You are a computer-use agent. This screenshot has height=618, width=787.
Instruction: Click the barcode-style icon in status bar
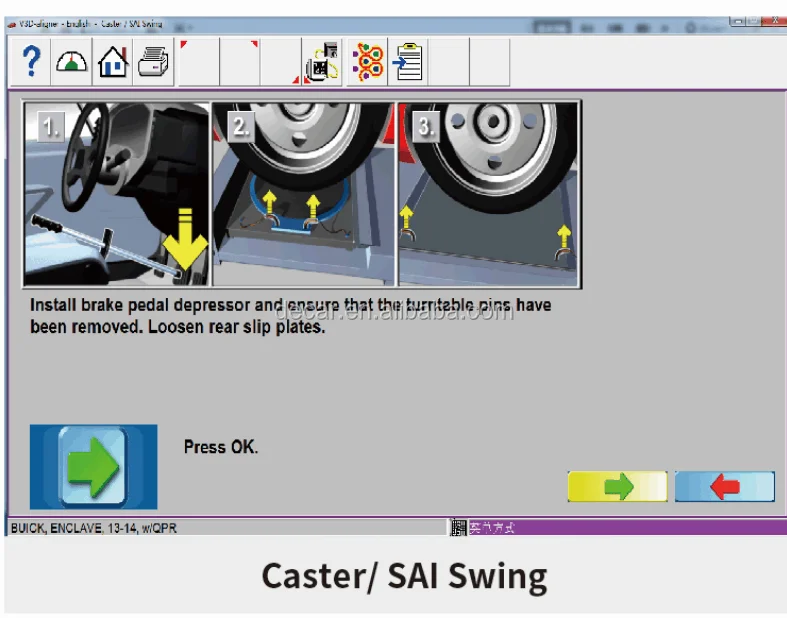click(458, 528)
